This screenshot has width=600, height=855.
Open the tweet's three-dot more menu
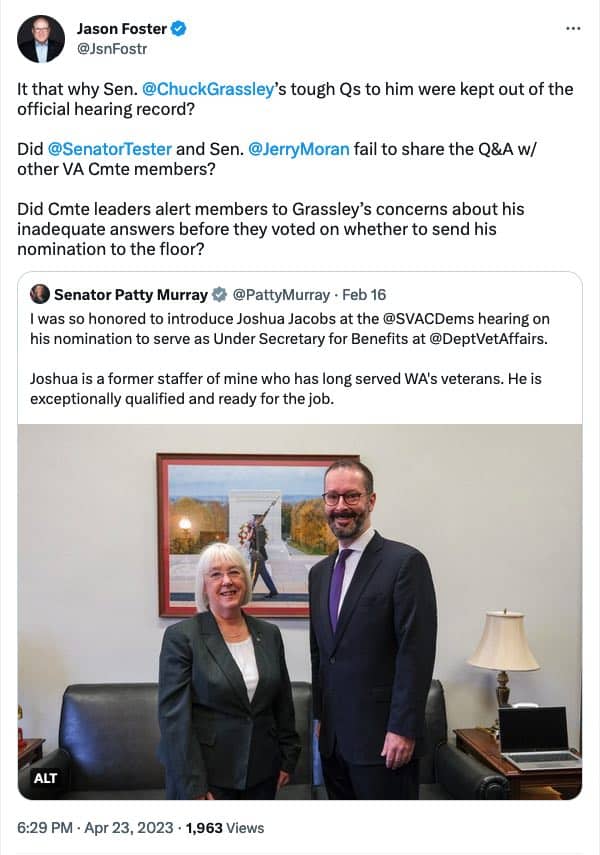point(572,28)
